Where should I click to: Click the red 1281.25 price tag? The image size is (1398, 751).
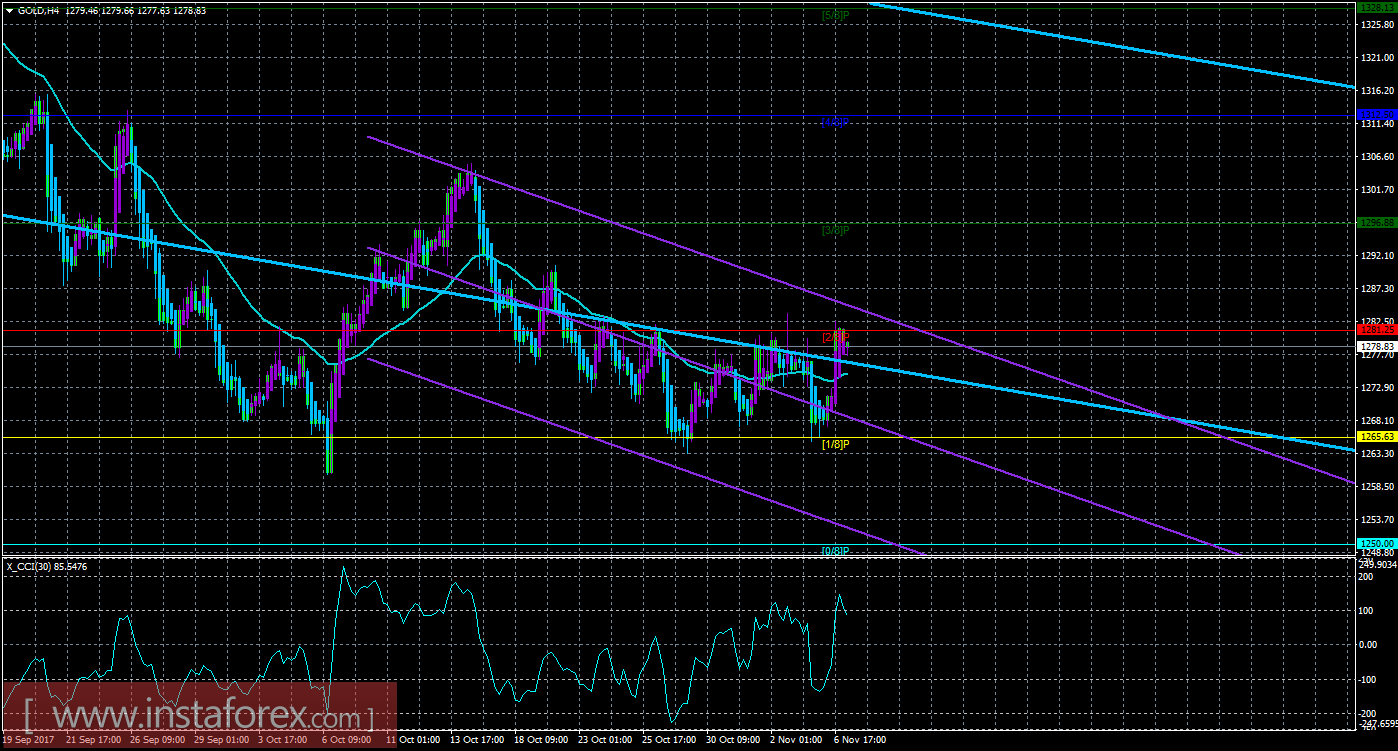tap(1377, 329)
